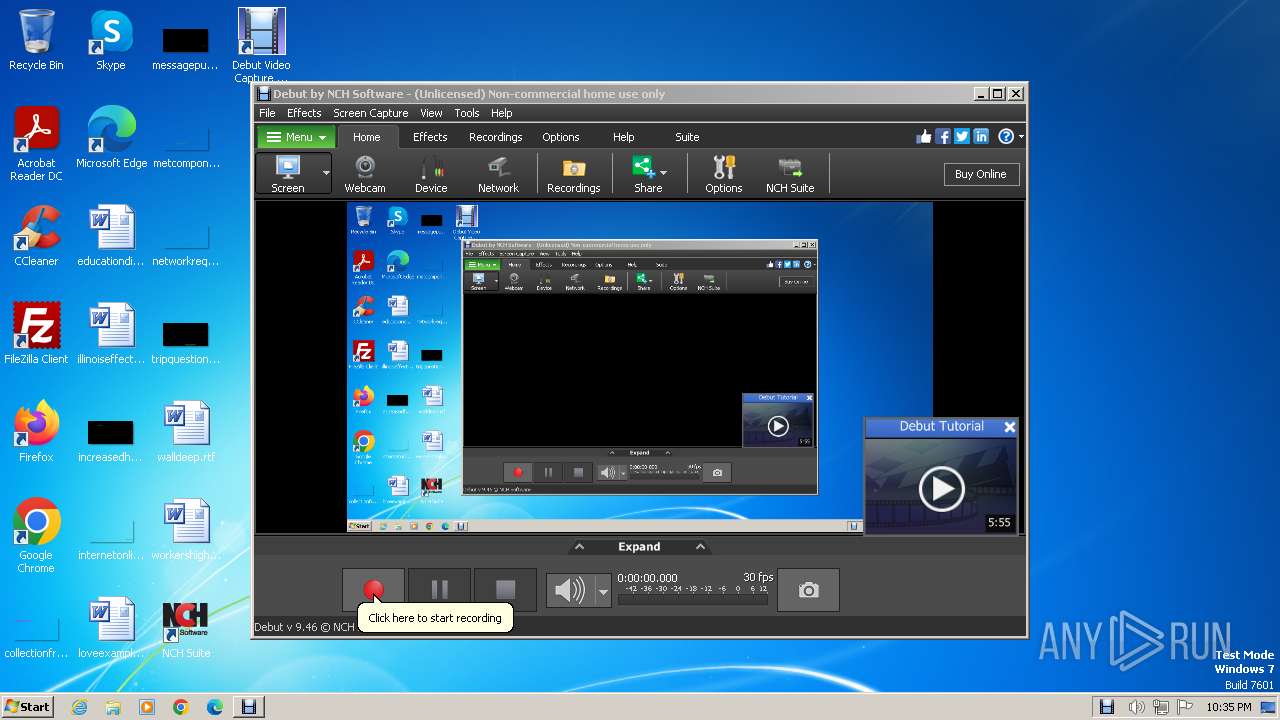
Task: Select the Screen capture source
Action: point(288,174)
